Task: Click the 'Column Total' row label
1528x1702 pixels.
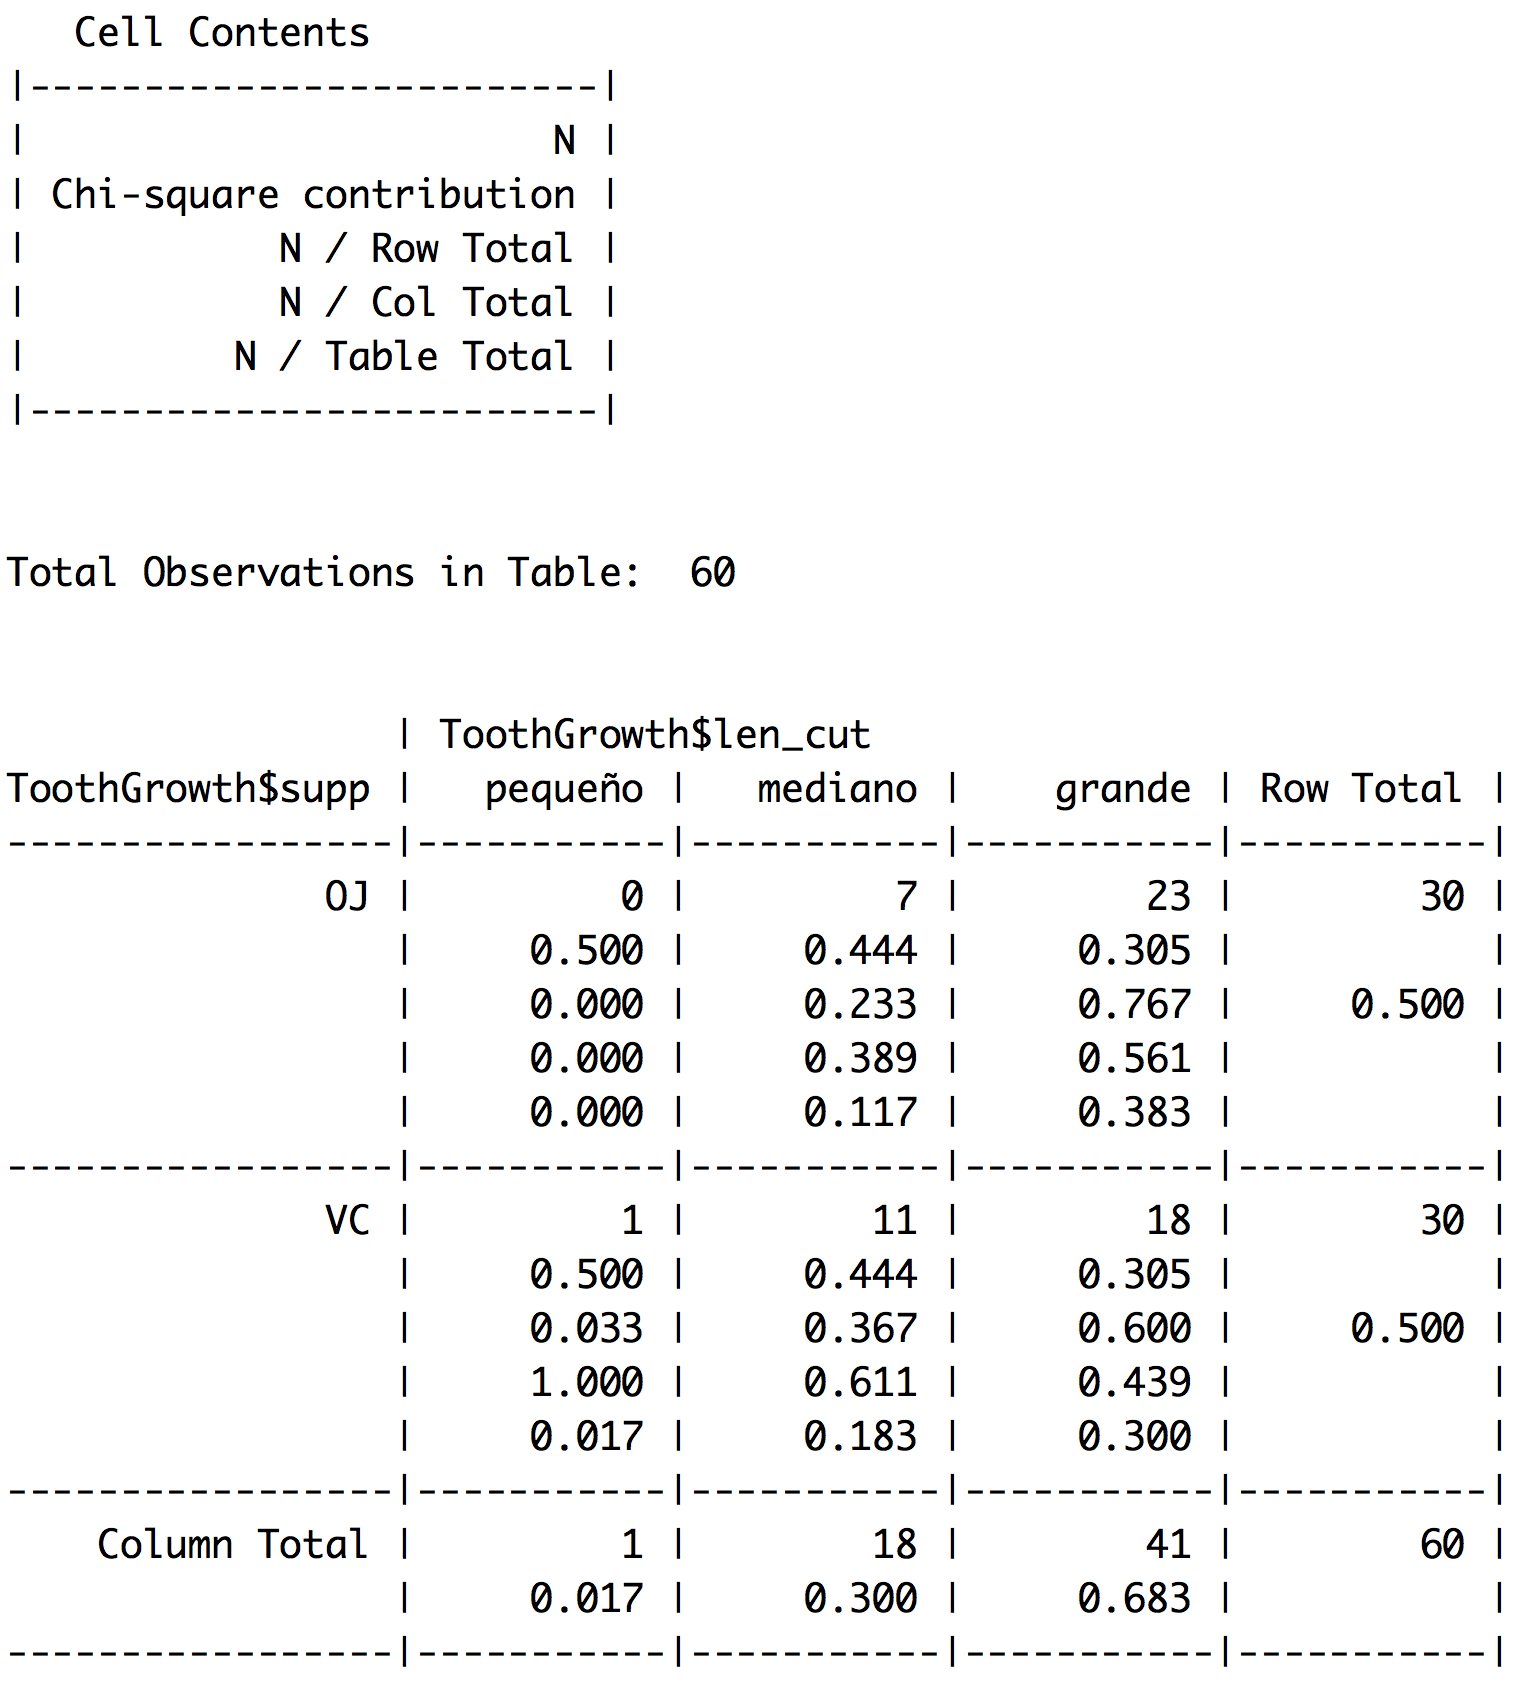Action: pyautogui.click(x=233, y=1545)
